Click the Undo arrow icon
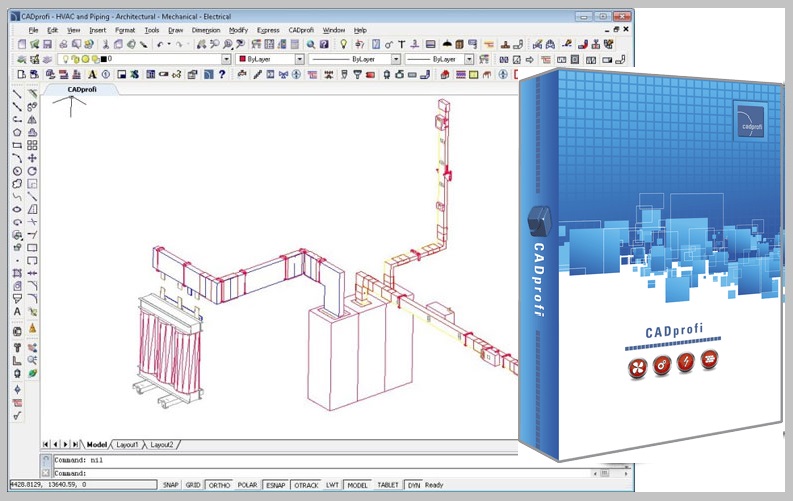 point(160,44)
